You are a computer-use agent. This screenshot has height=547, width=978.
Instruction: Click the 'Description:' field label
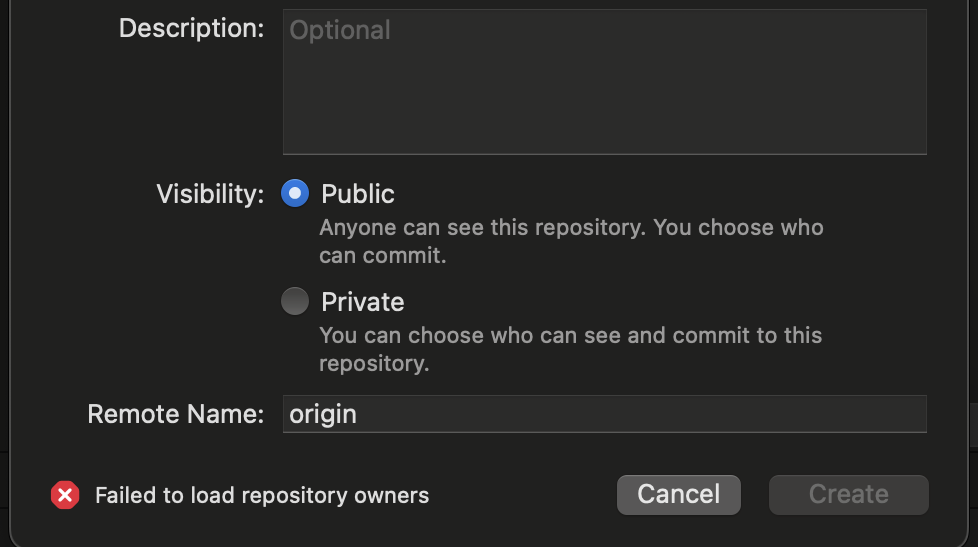(191, 28)
